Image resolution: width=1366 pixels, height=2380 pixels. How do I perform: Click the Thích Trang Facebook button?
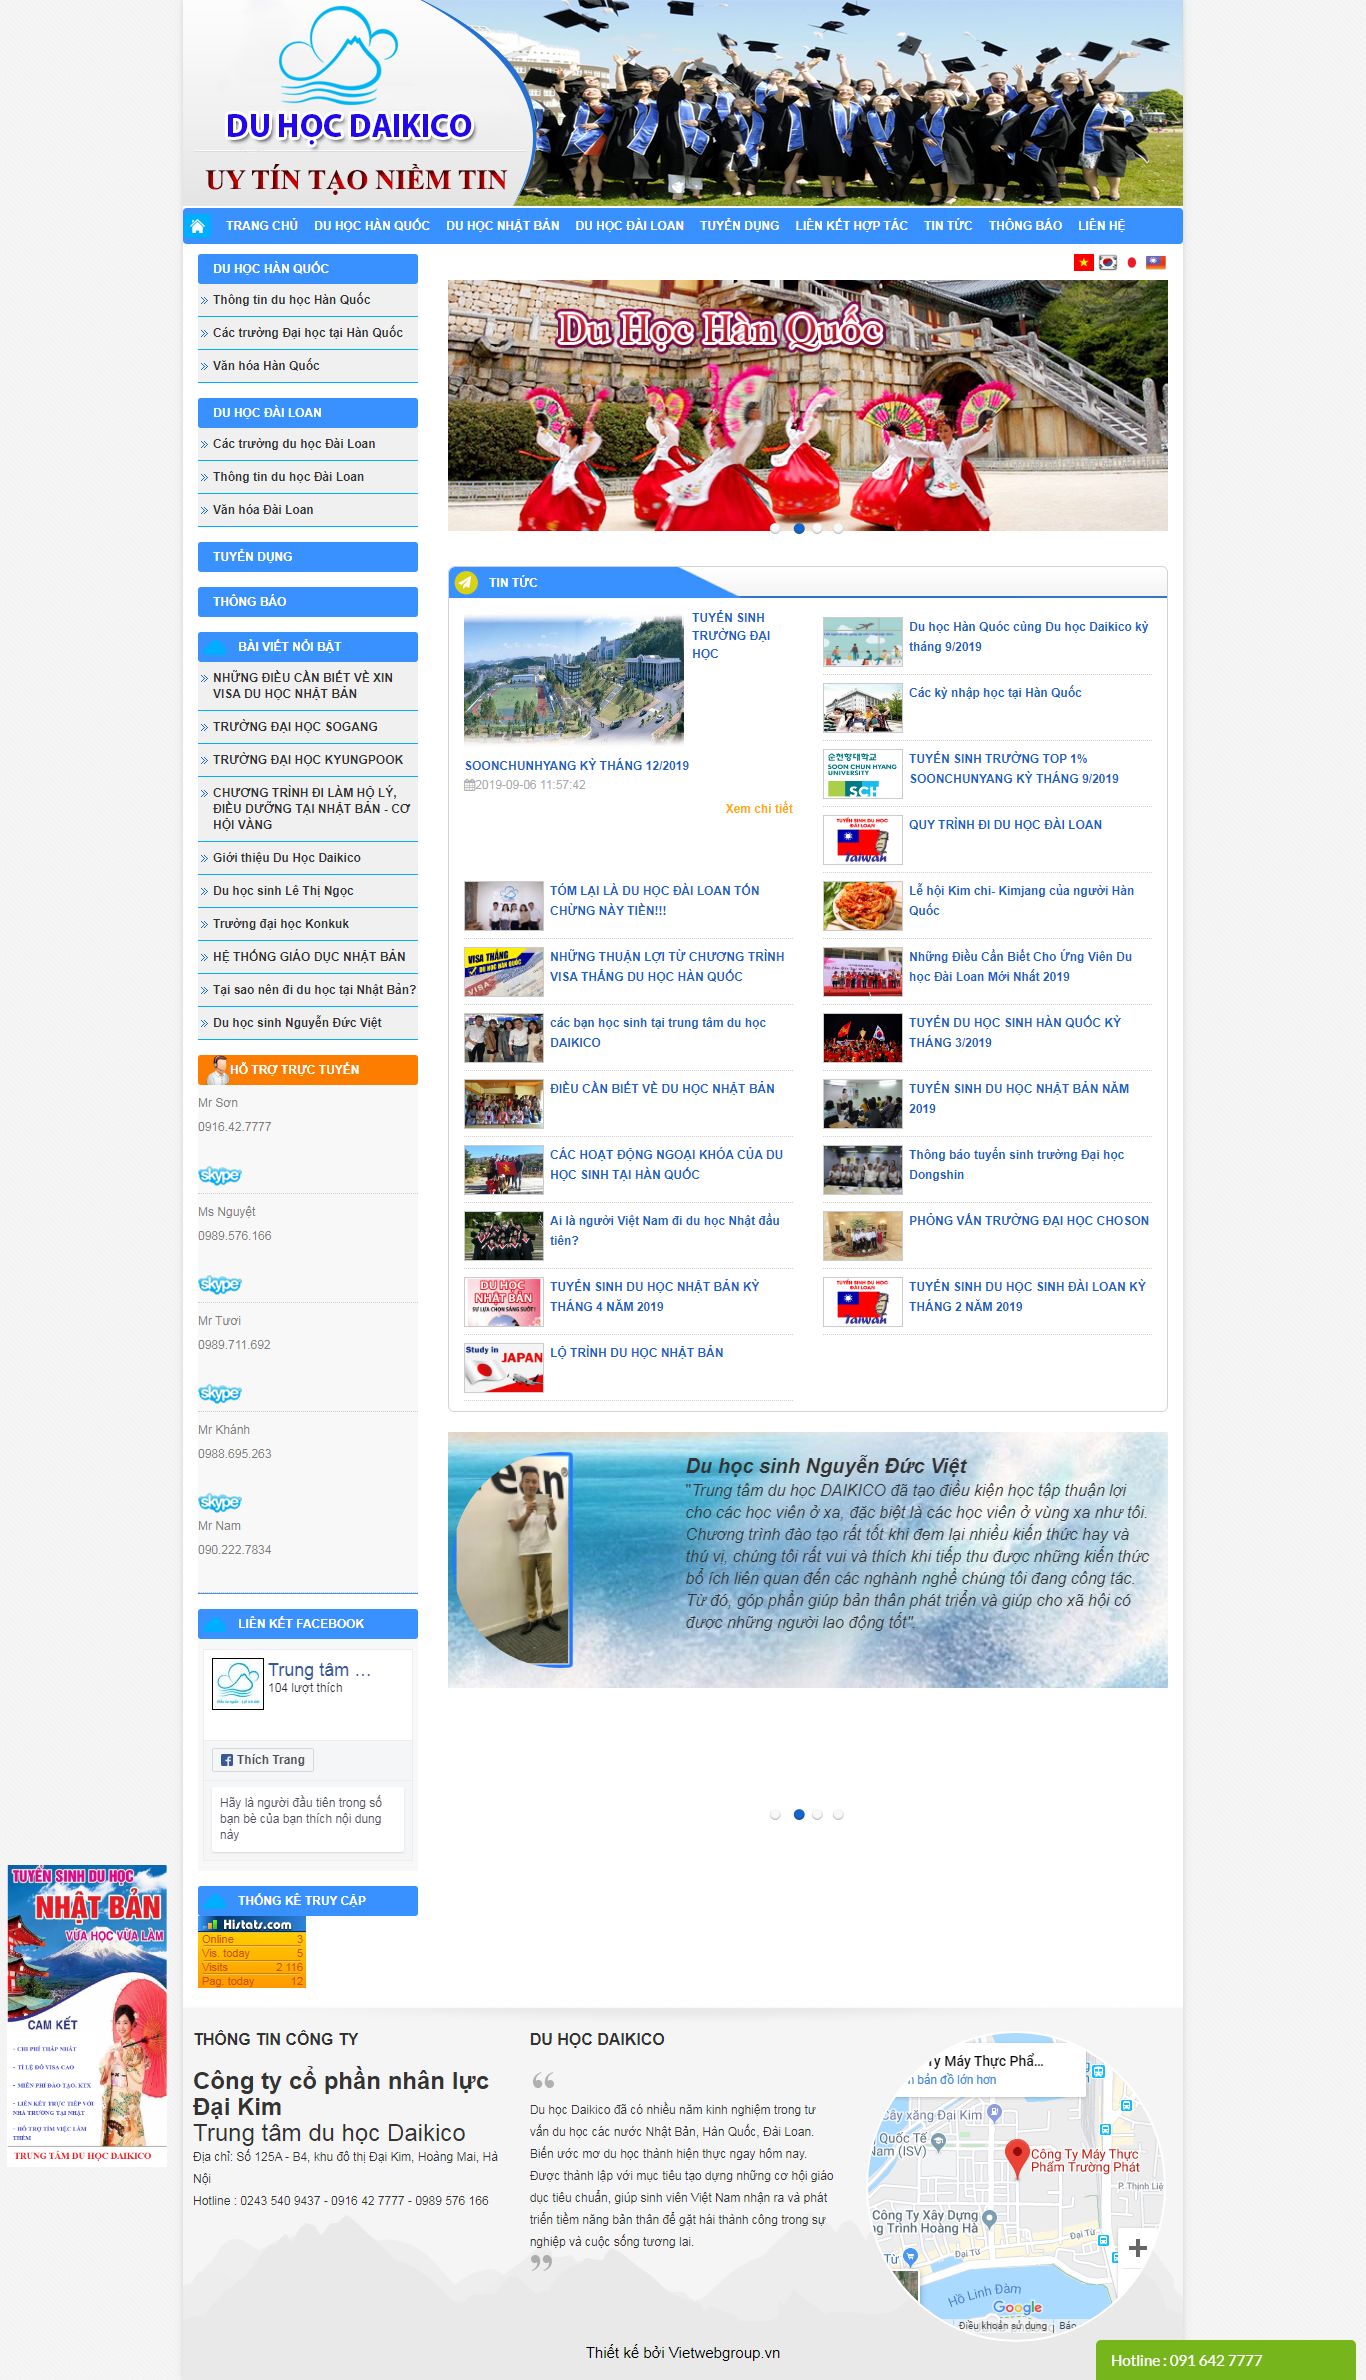[263, 1760]
